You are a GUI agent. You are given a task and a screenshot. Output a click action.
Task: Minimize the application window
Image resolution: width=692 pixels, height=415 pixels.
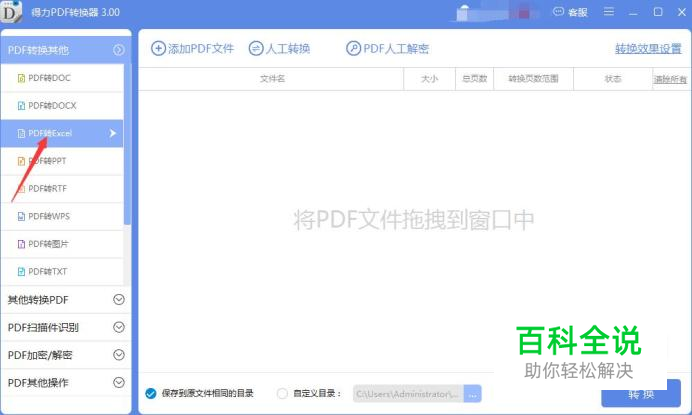pos(633,12)
